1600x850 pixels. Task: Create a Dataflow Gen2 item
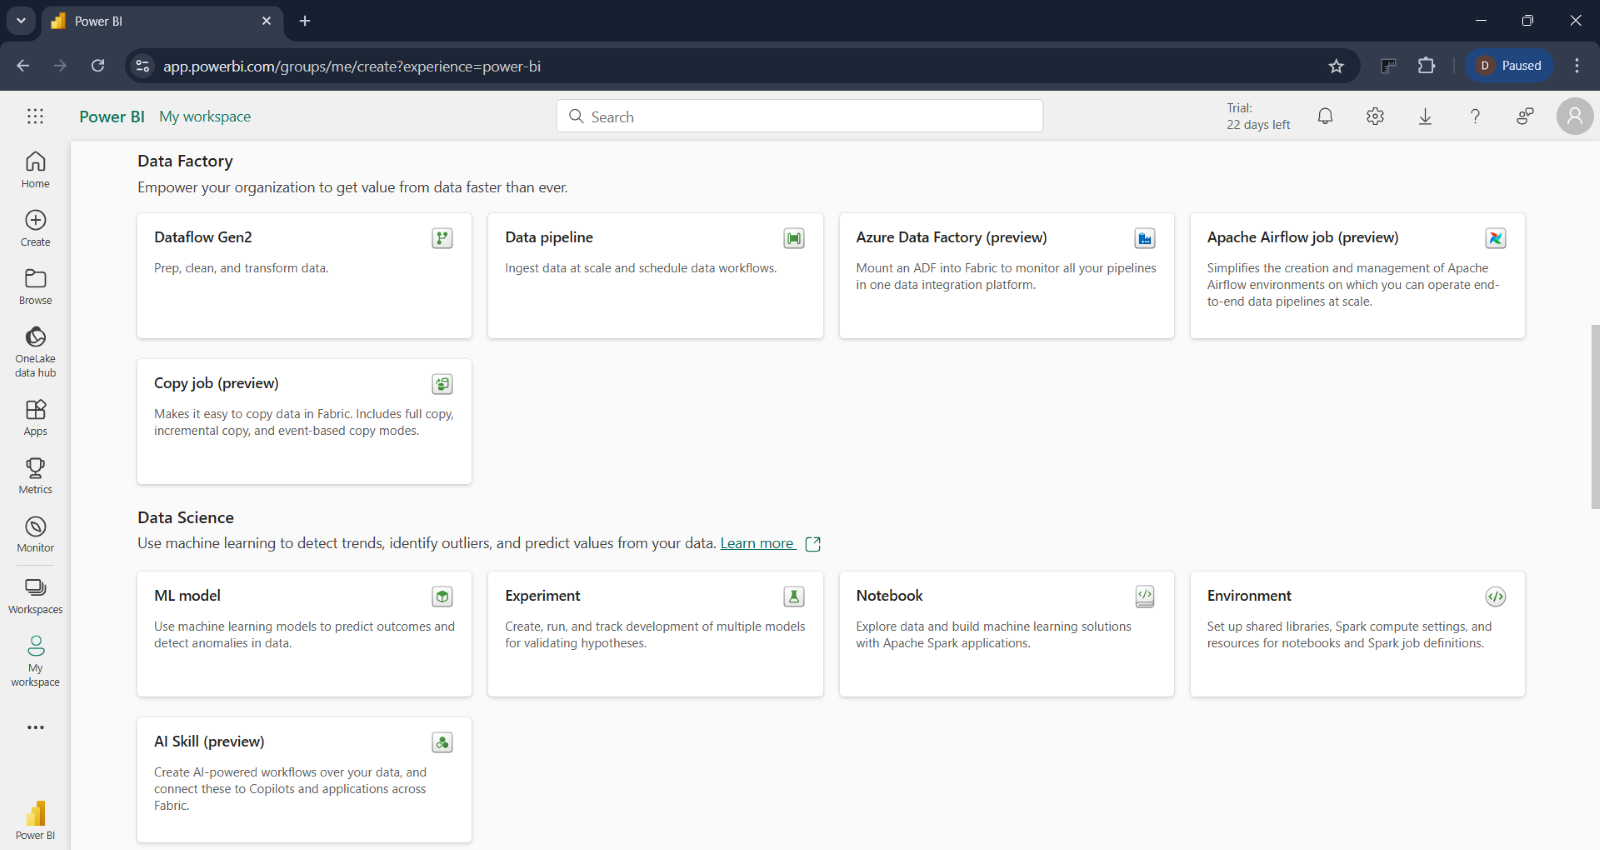click(304, 275)
